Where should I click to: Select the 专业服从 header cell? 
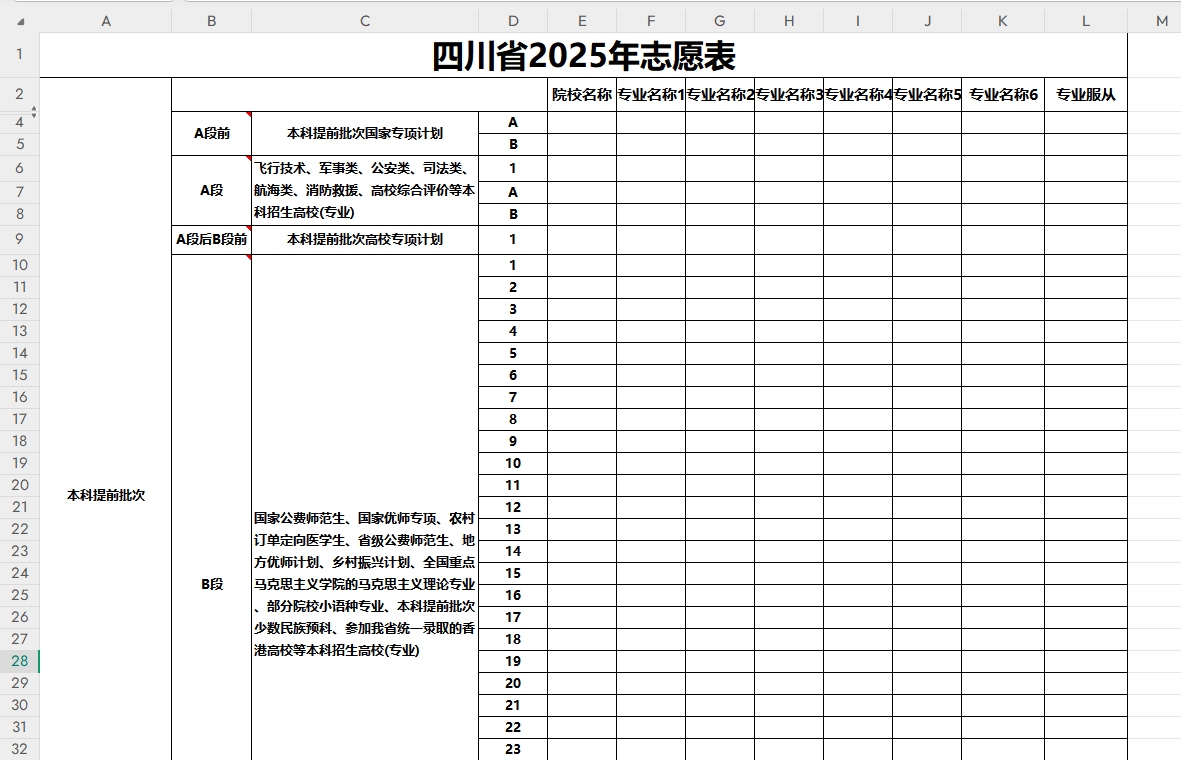pos(1086,93)
